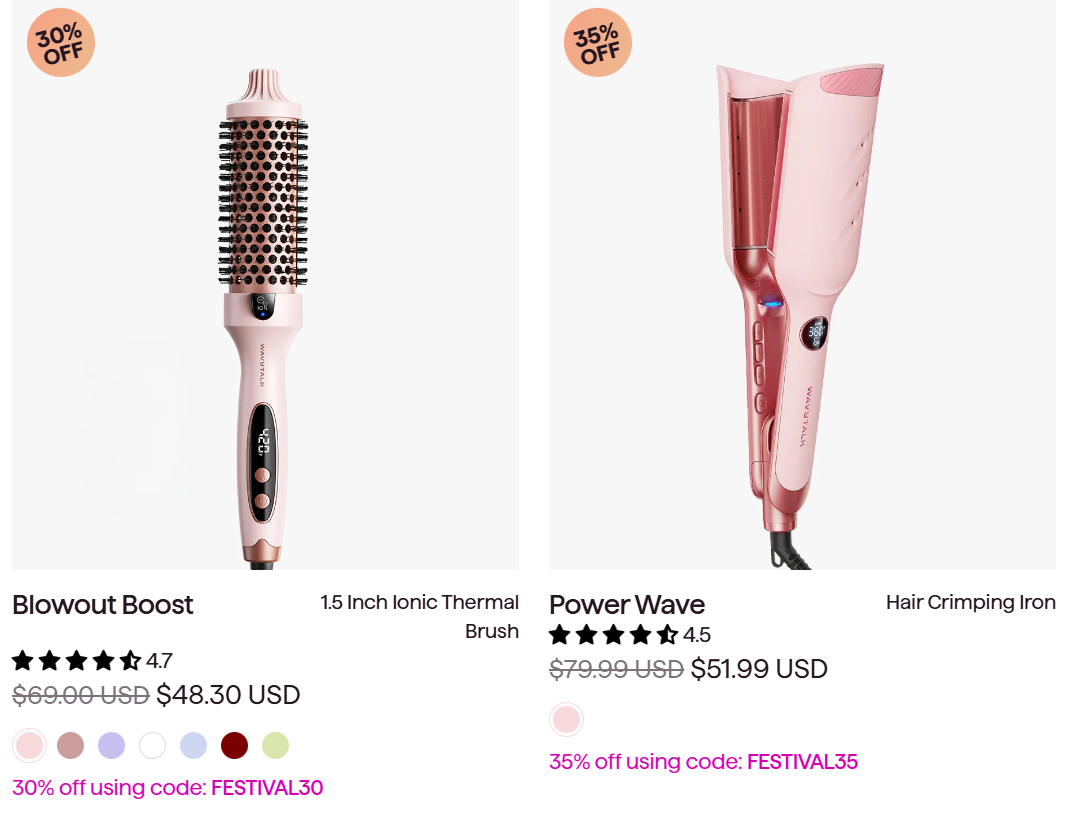Click the Hair Crimping Iron description
The width and height of the screenshot is (1067, 819).
(970, 603)
